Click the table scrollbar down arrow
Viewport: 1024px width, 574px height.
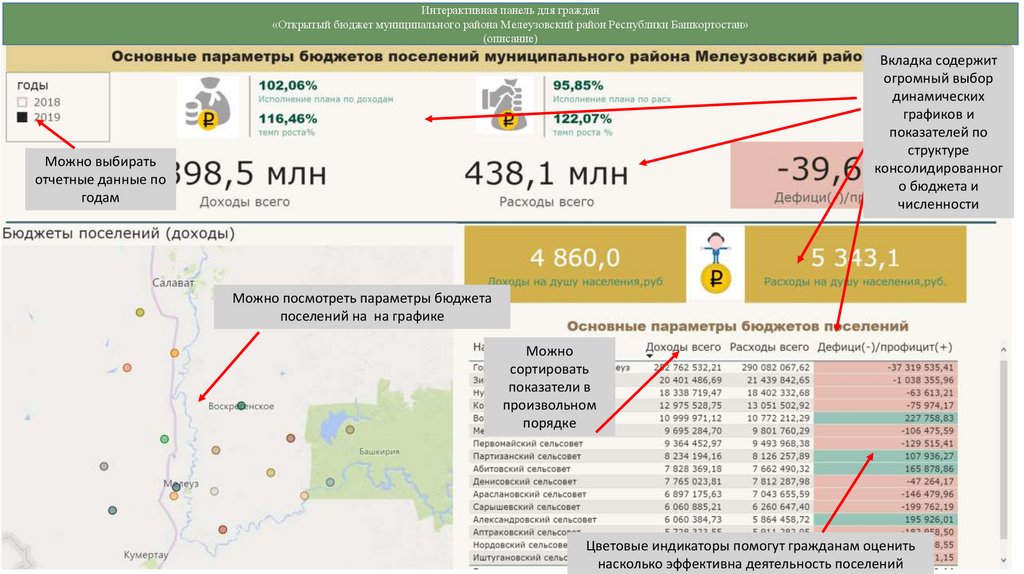coord(1004,560)
